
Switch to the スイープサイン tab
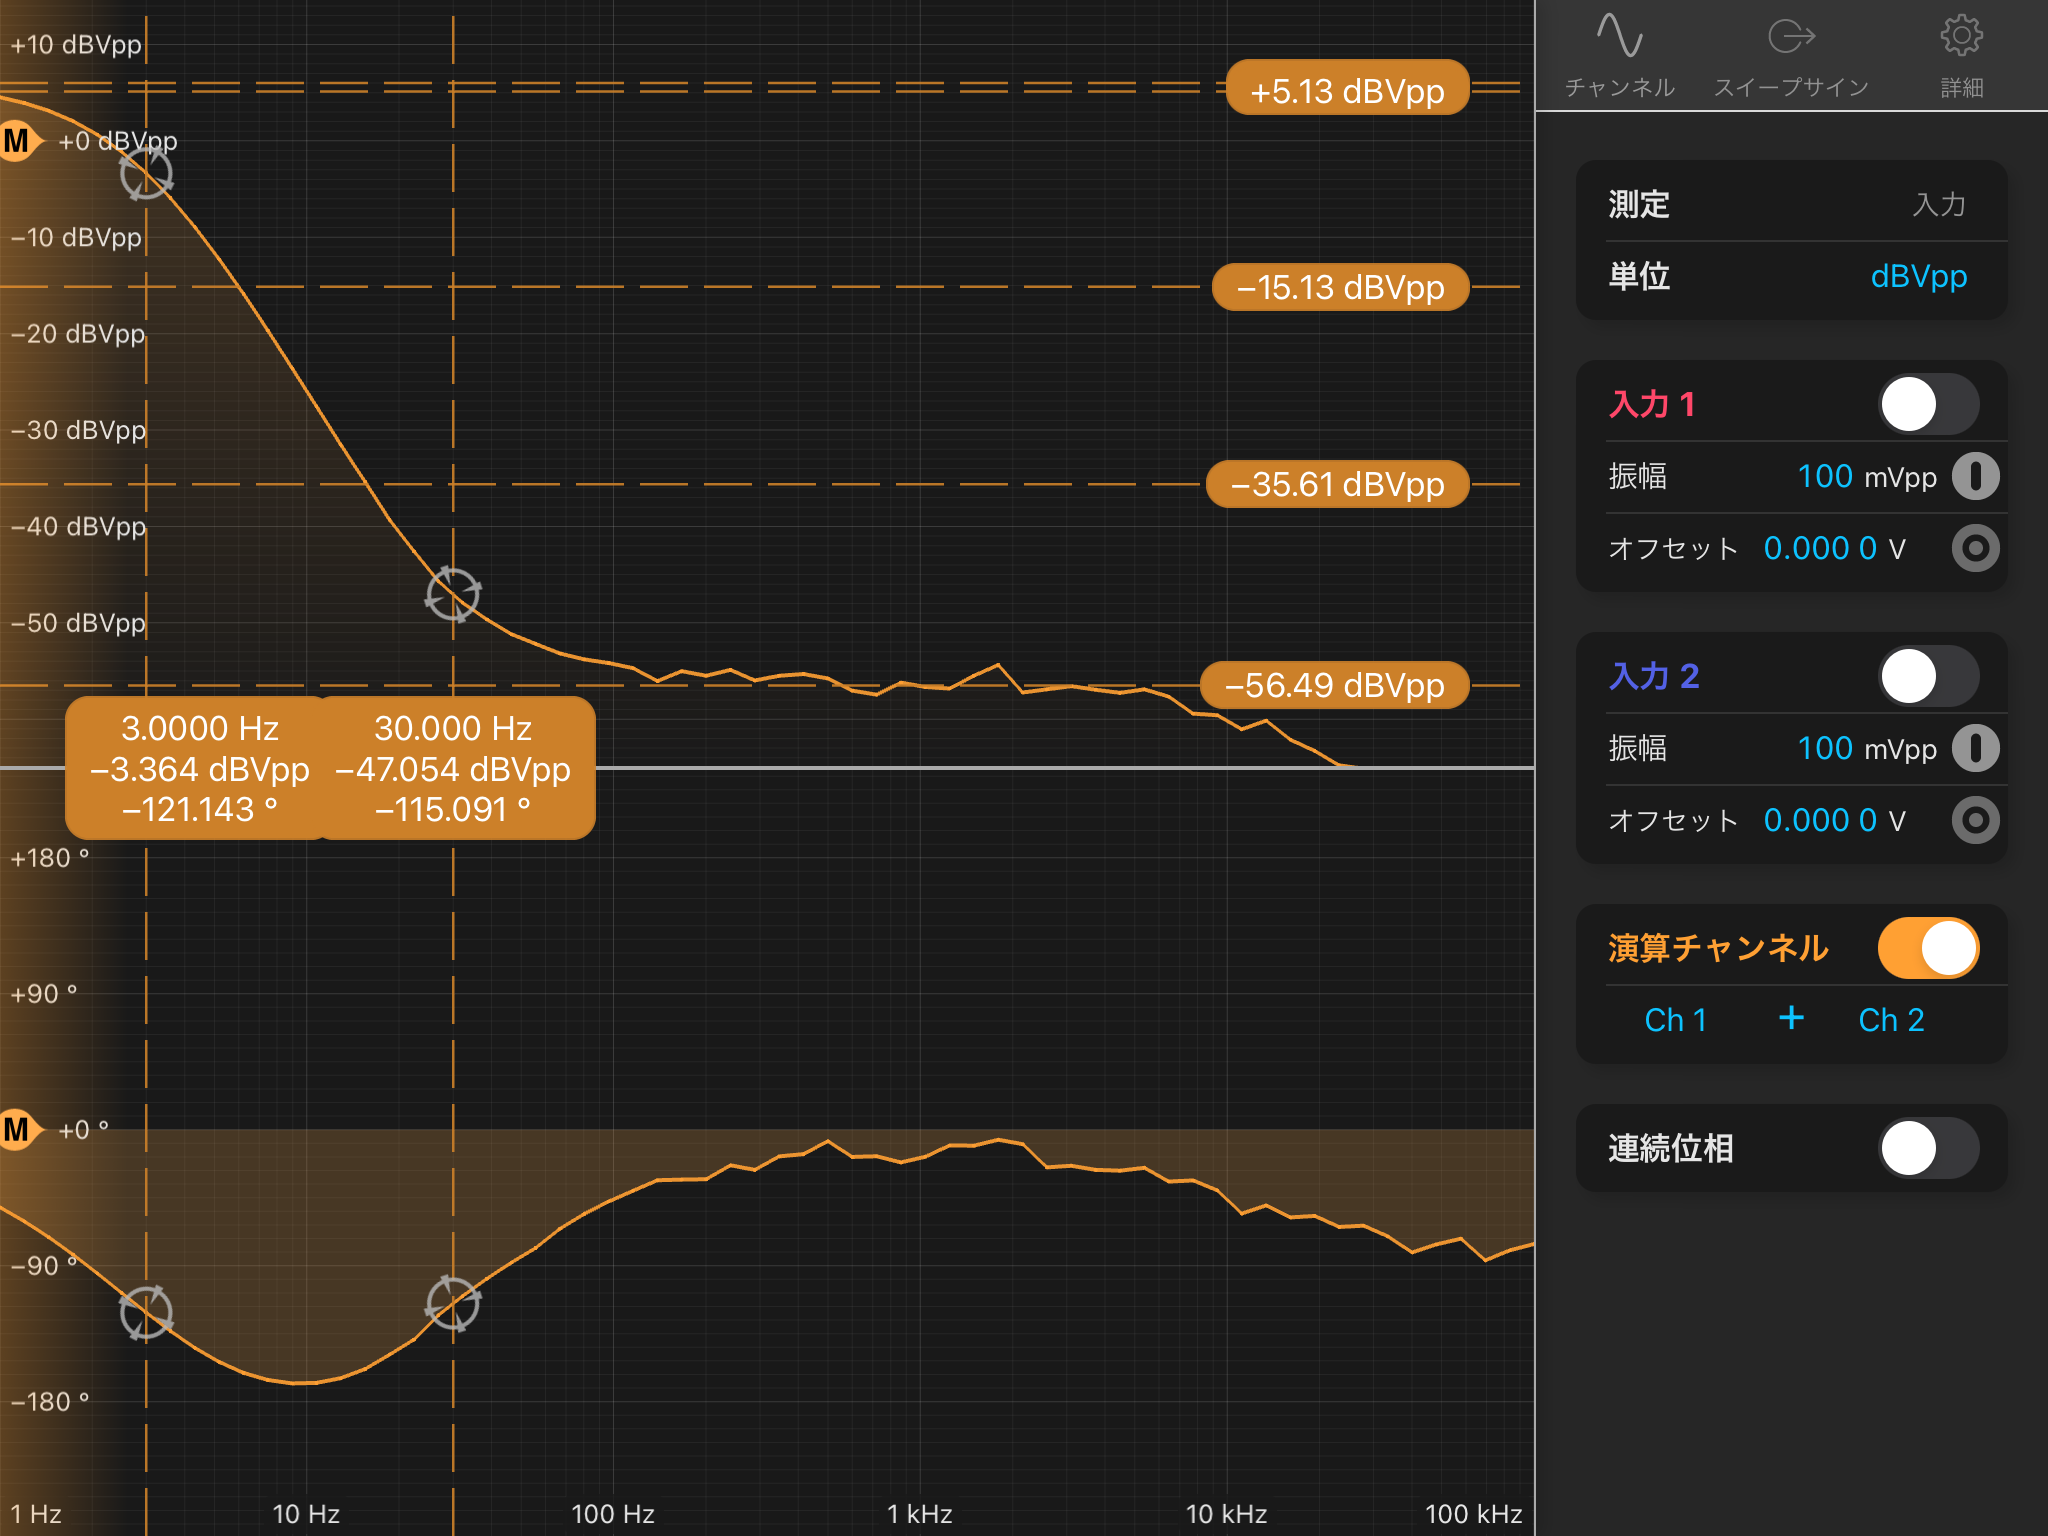[x=1791, y=56]
